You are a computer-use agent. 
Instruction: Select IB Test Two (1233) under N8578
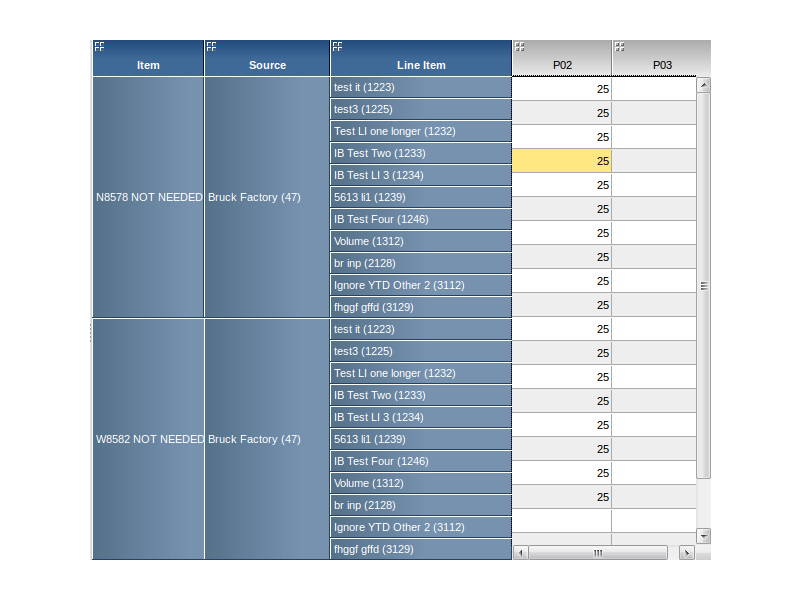click(421, 153)
